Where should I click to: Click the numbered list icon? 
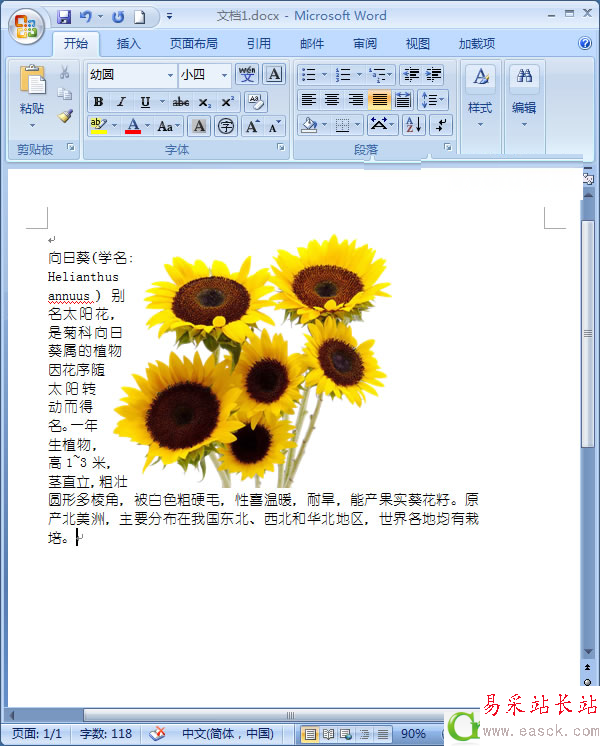coord(343,75)
